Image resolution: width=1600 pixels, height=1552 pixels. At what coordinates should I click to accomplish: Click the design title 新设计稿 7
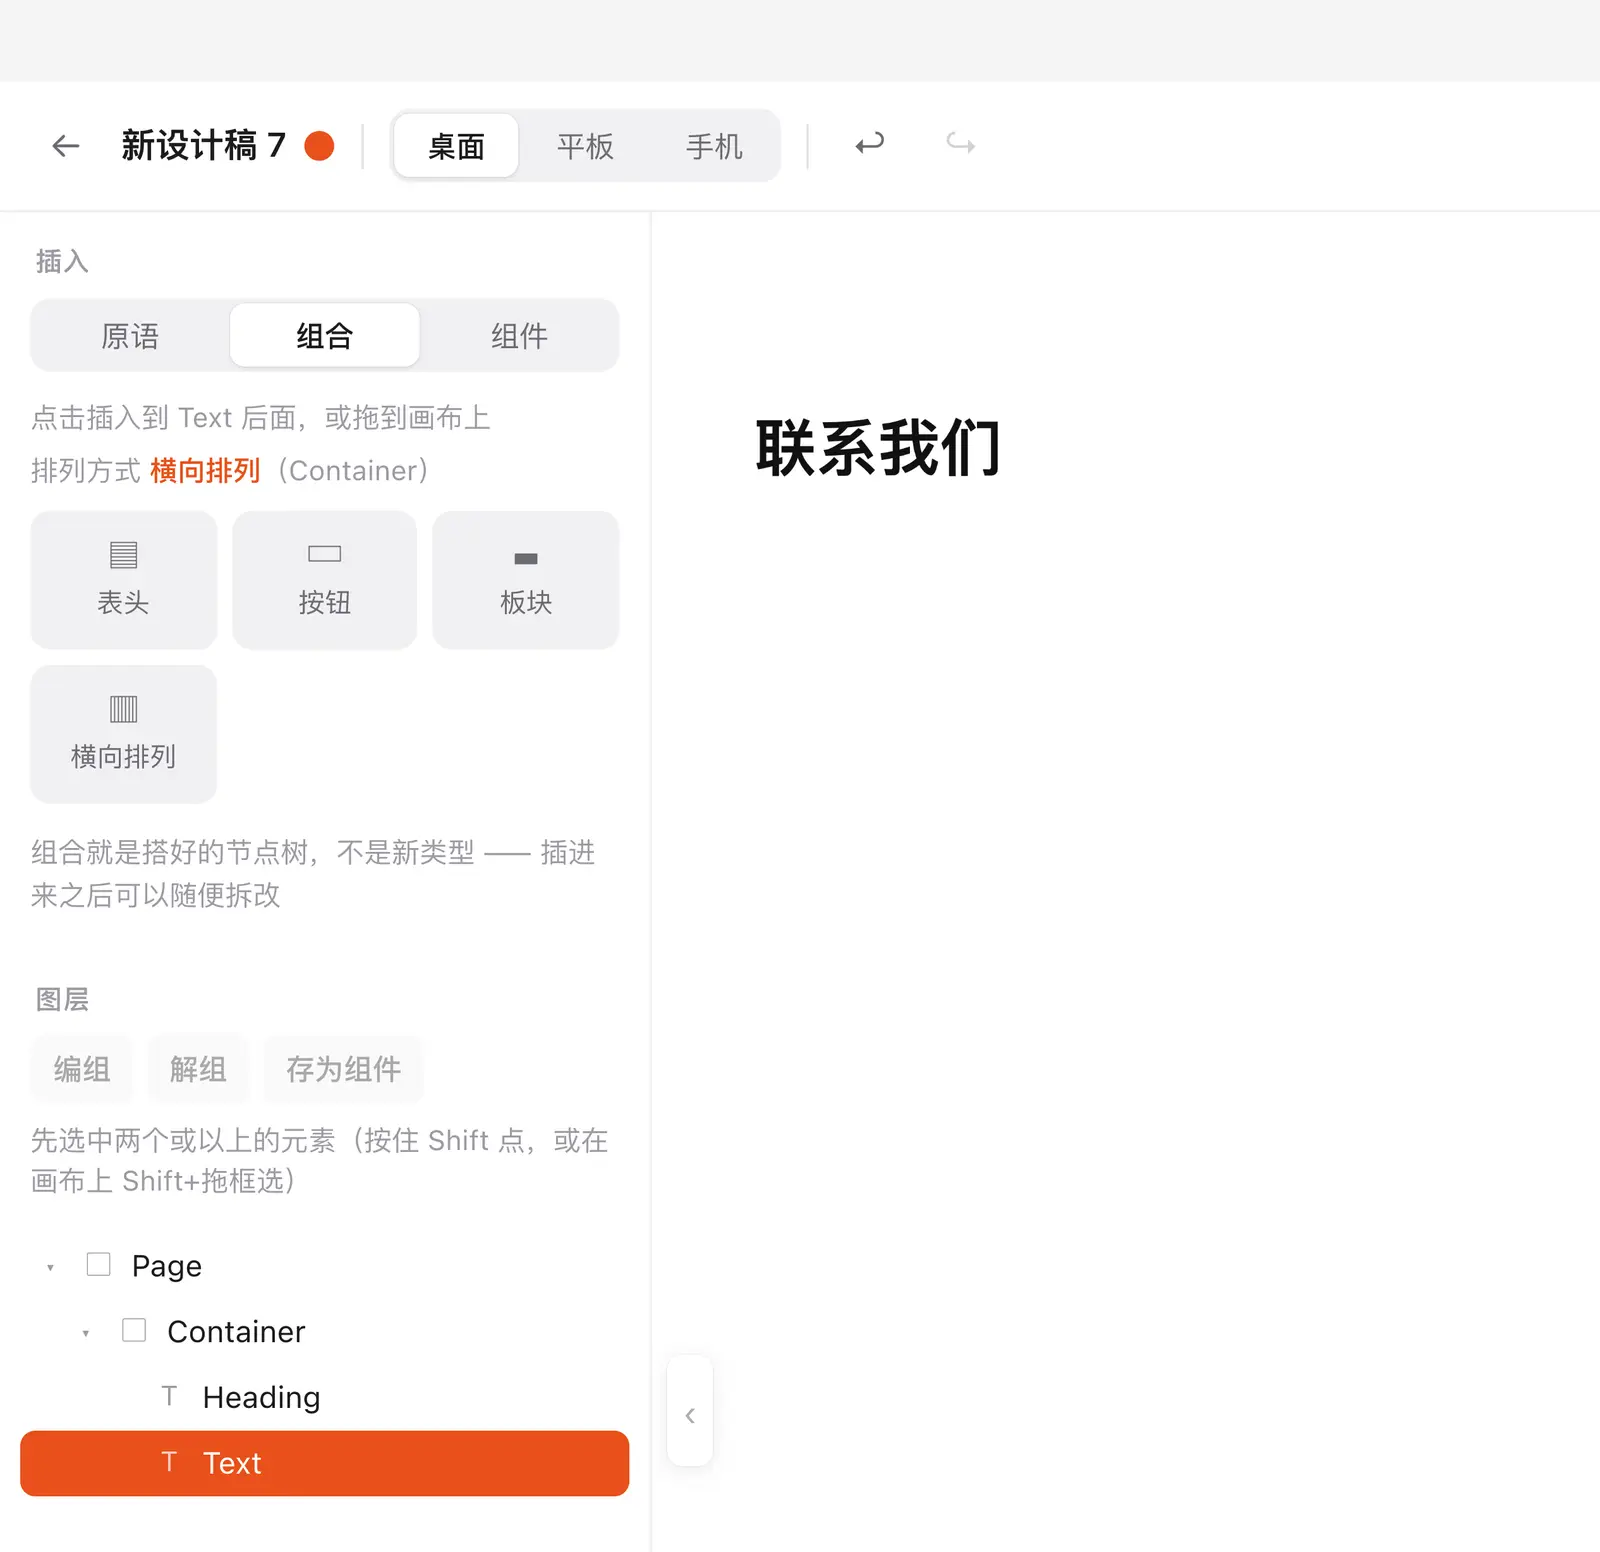point(204,146)
